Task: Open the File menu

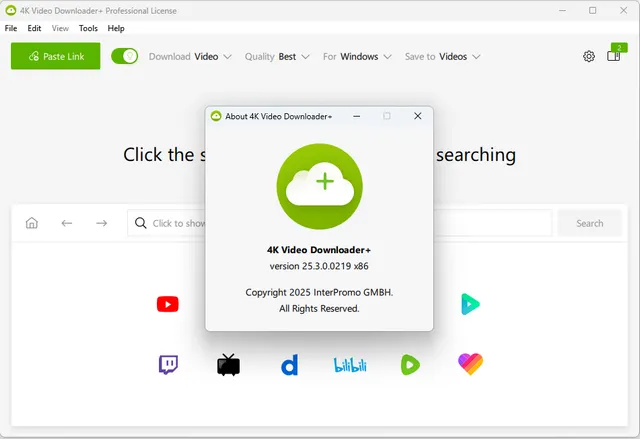Action: 11,28
